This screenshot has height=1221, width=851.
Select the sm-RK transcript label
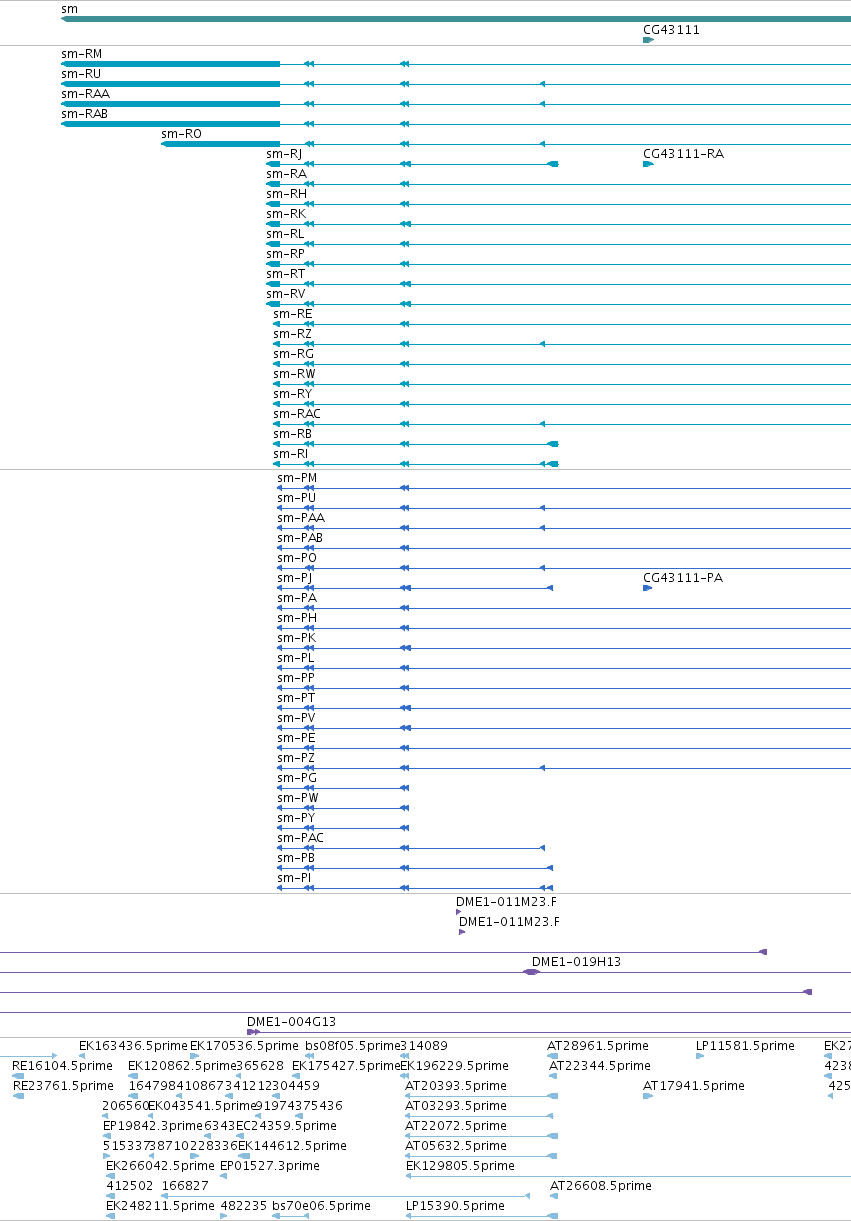pyautogui.click(x=286, y=214)
